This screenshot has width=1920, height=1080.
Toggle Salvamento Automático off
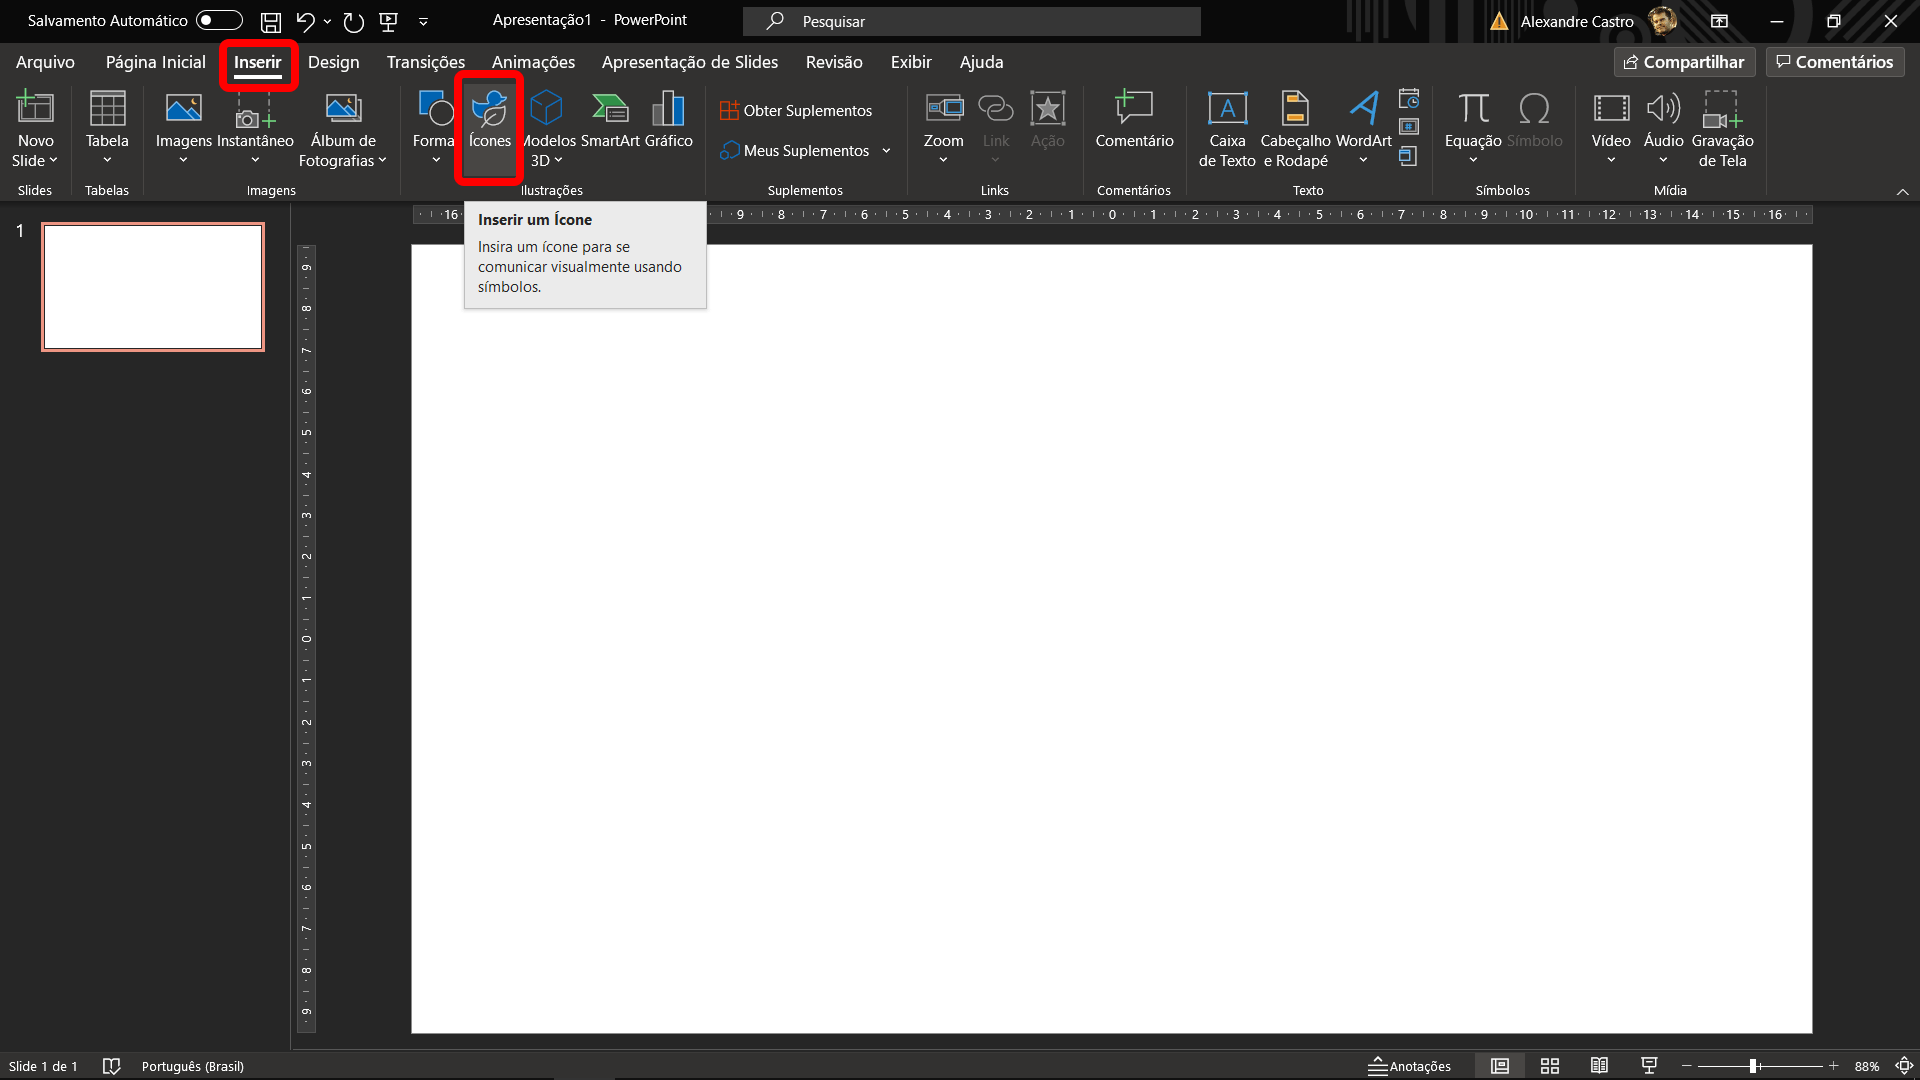tap(219, 20)
